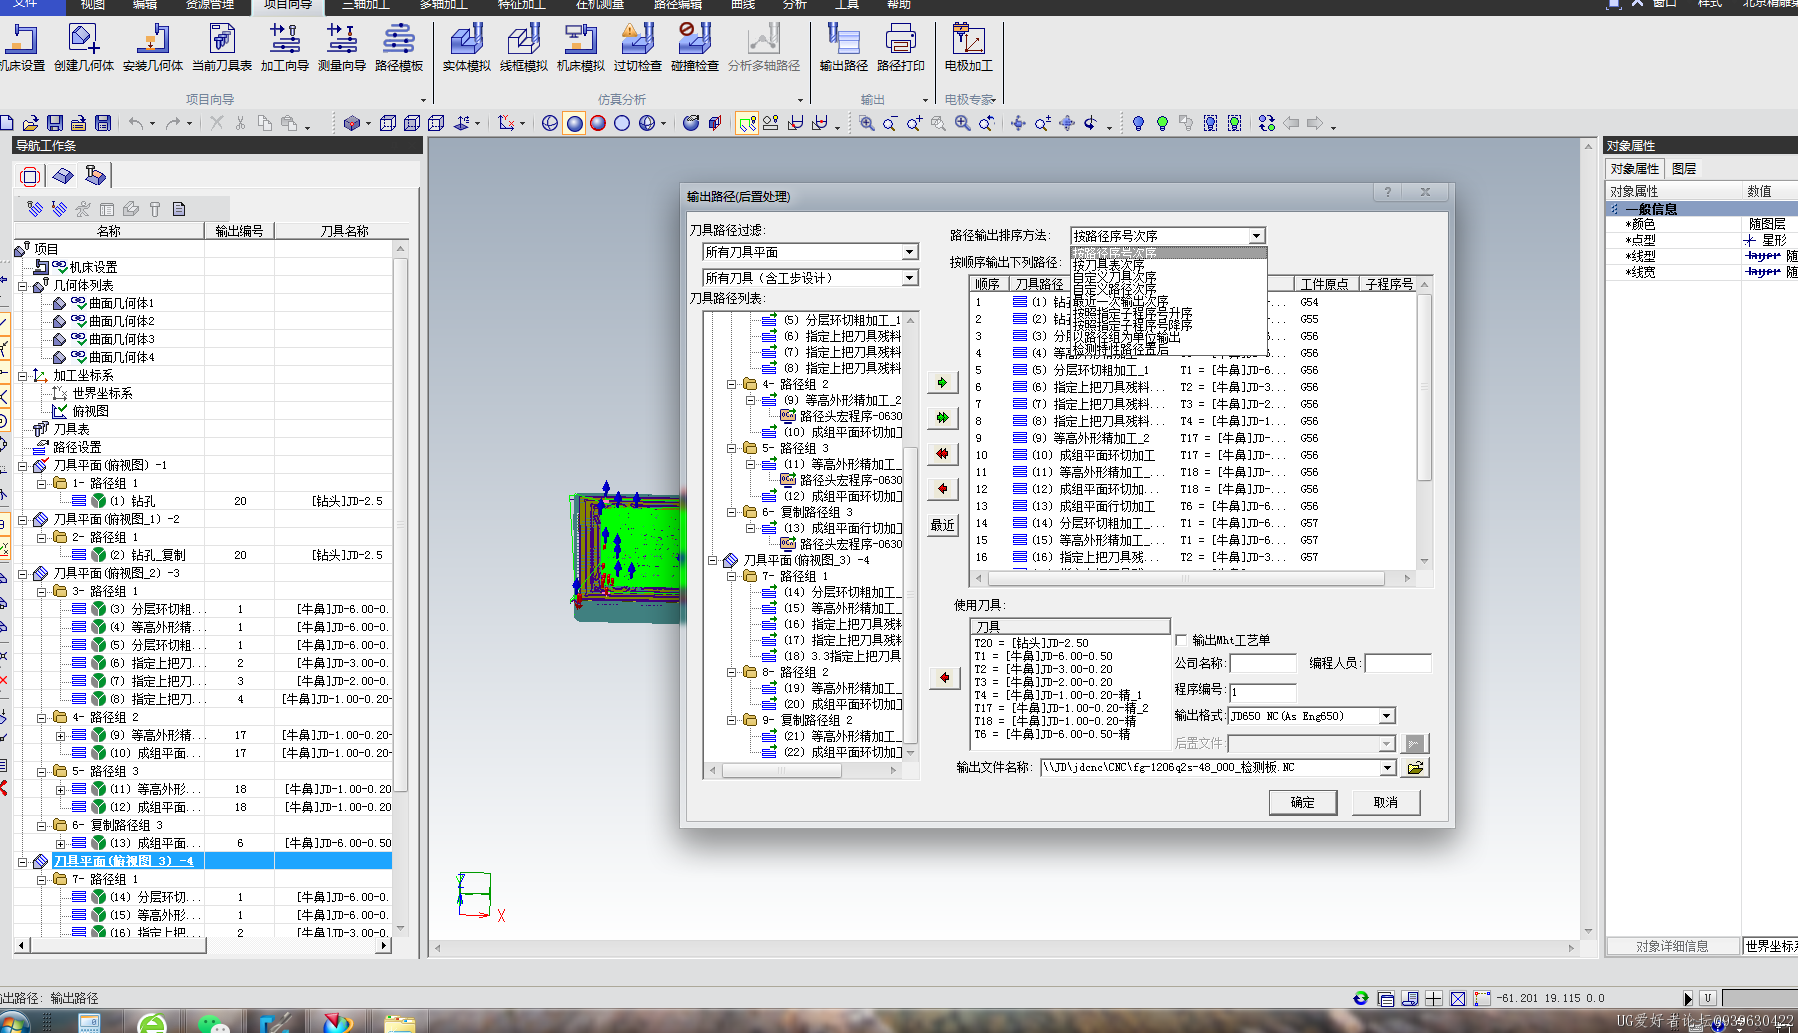Start the 机床模拟 machine simulation
Image resolution: width=1798 pixels, height=1033 pixels.
[x=581, y=48]
